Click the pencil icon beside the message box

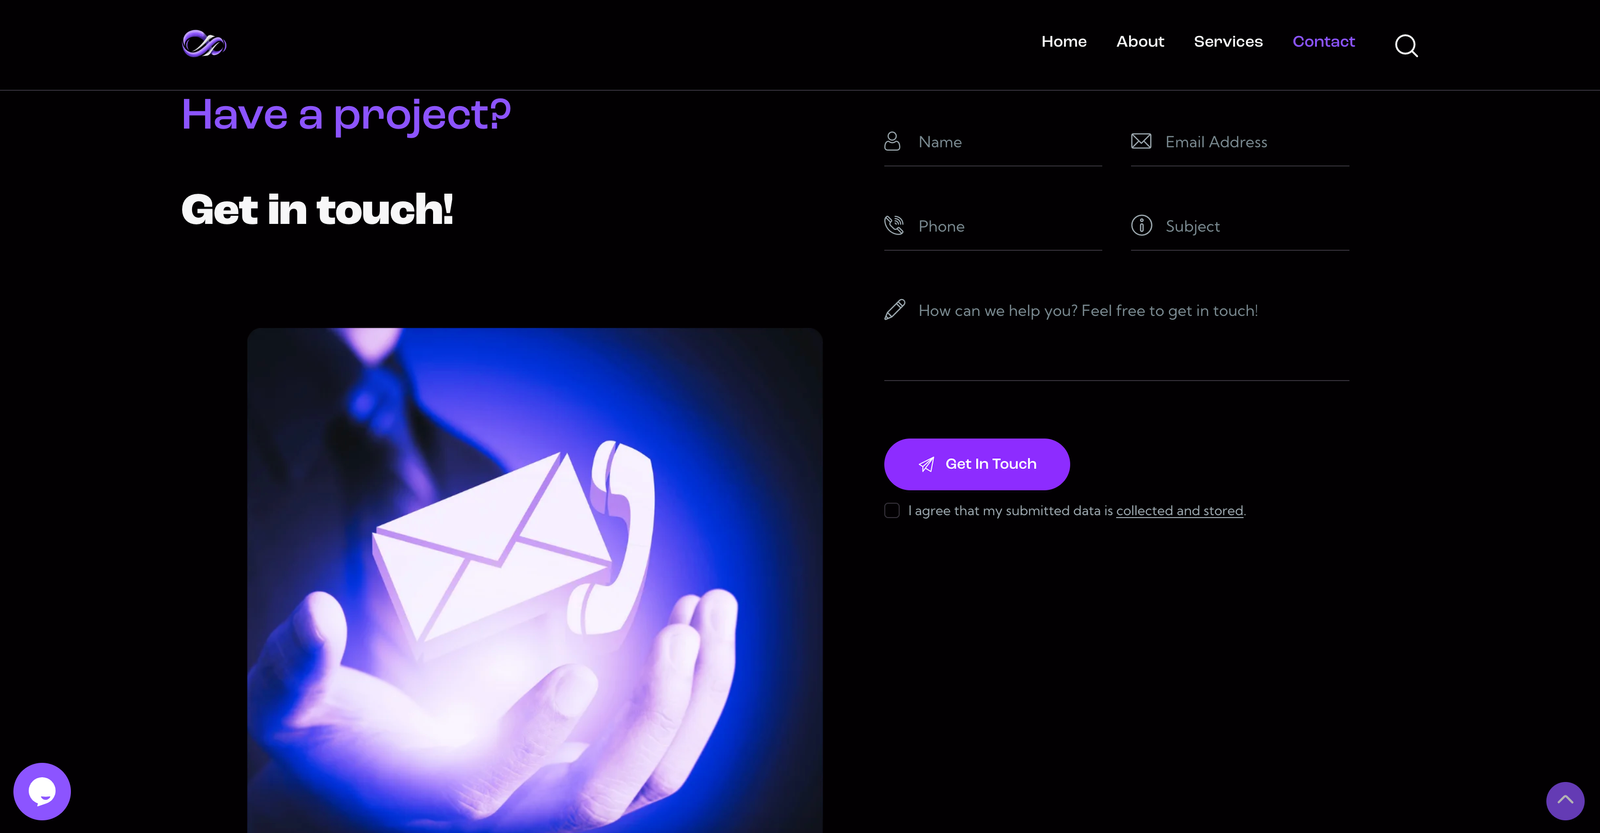(x=894, y=310)
